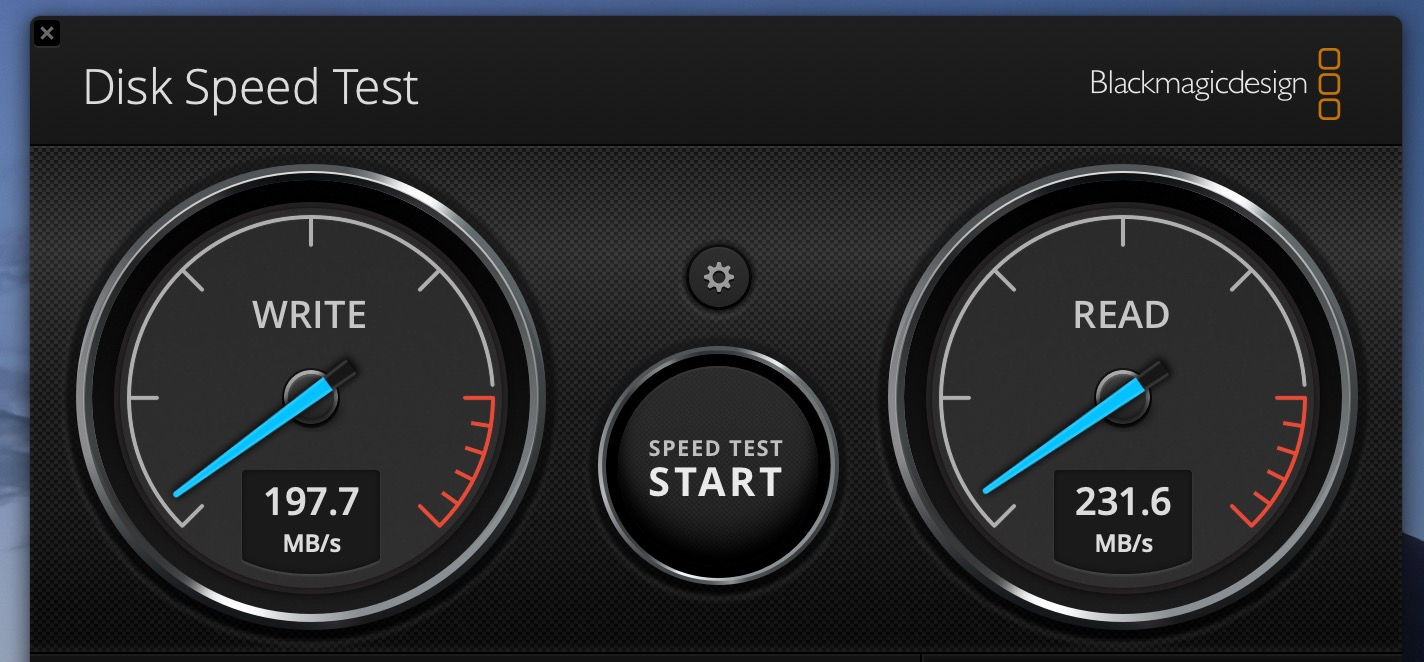
Task: Click MB/s unit under read speed
Action: pos(1123,543)
